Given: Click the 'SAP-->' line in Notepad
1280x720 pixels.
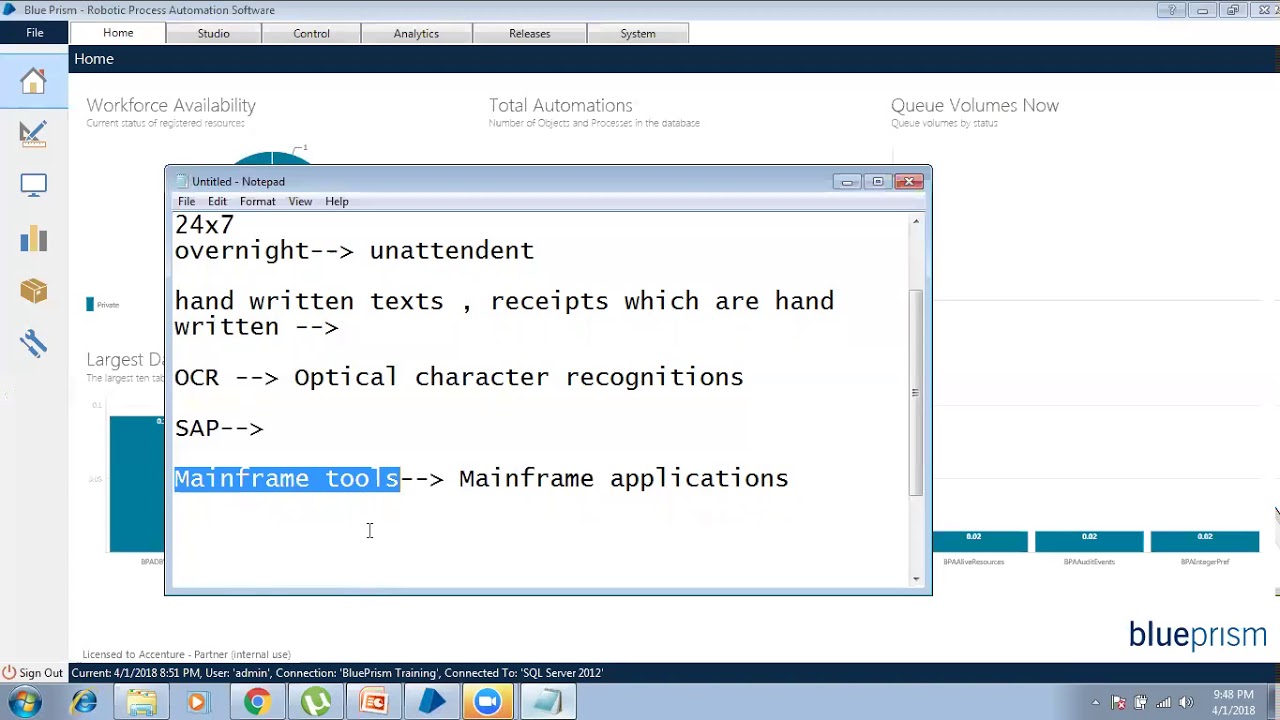Looking at the screenshot, I should pyautogui.click(x=219, y=428).
